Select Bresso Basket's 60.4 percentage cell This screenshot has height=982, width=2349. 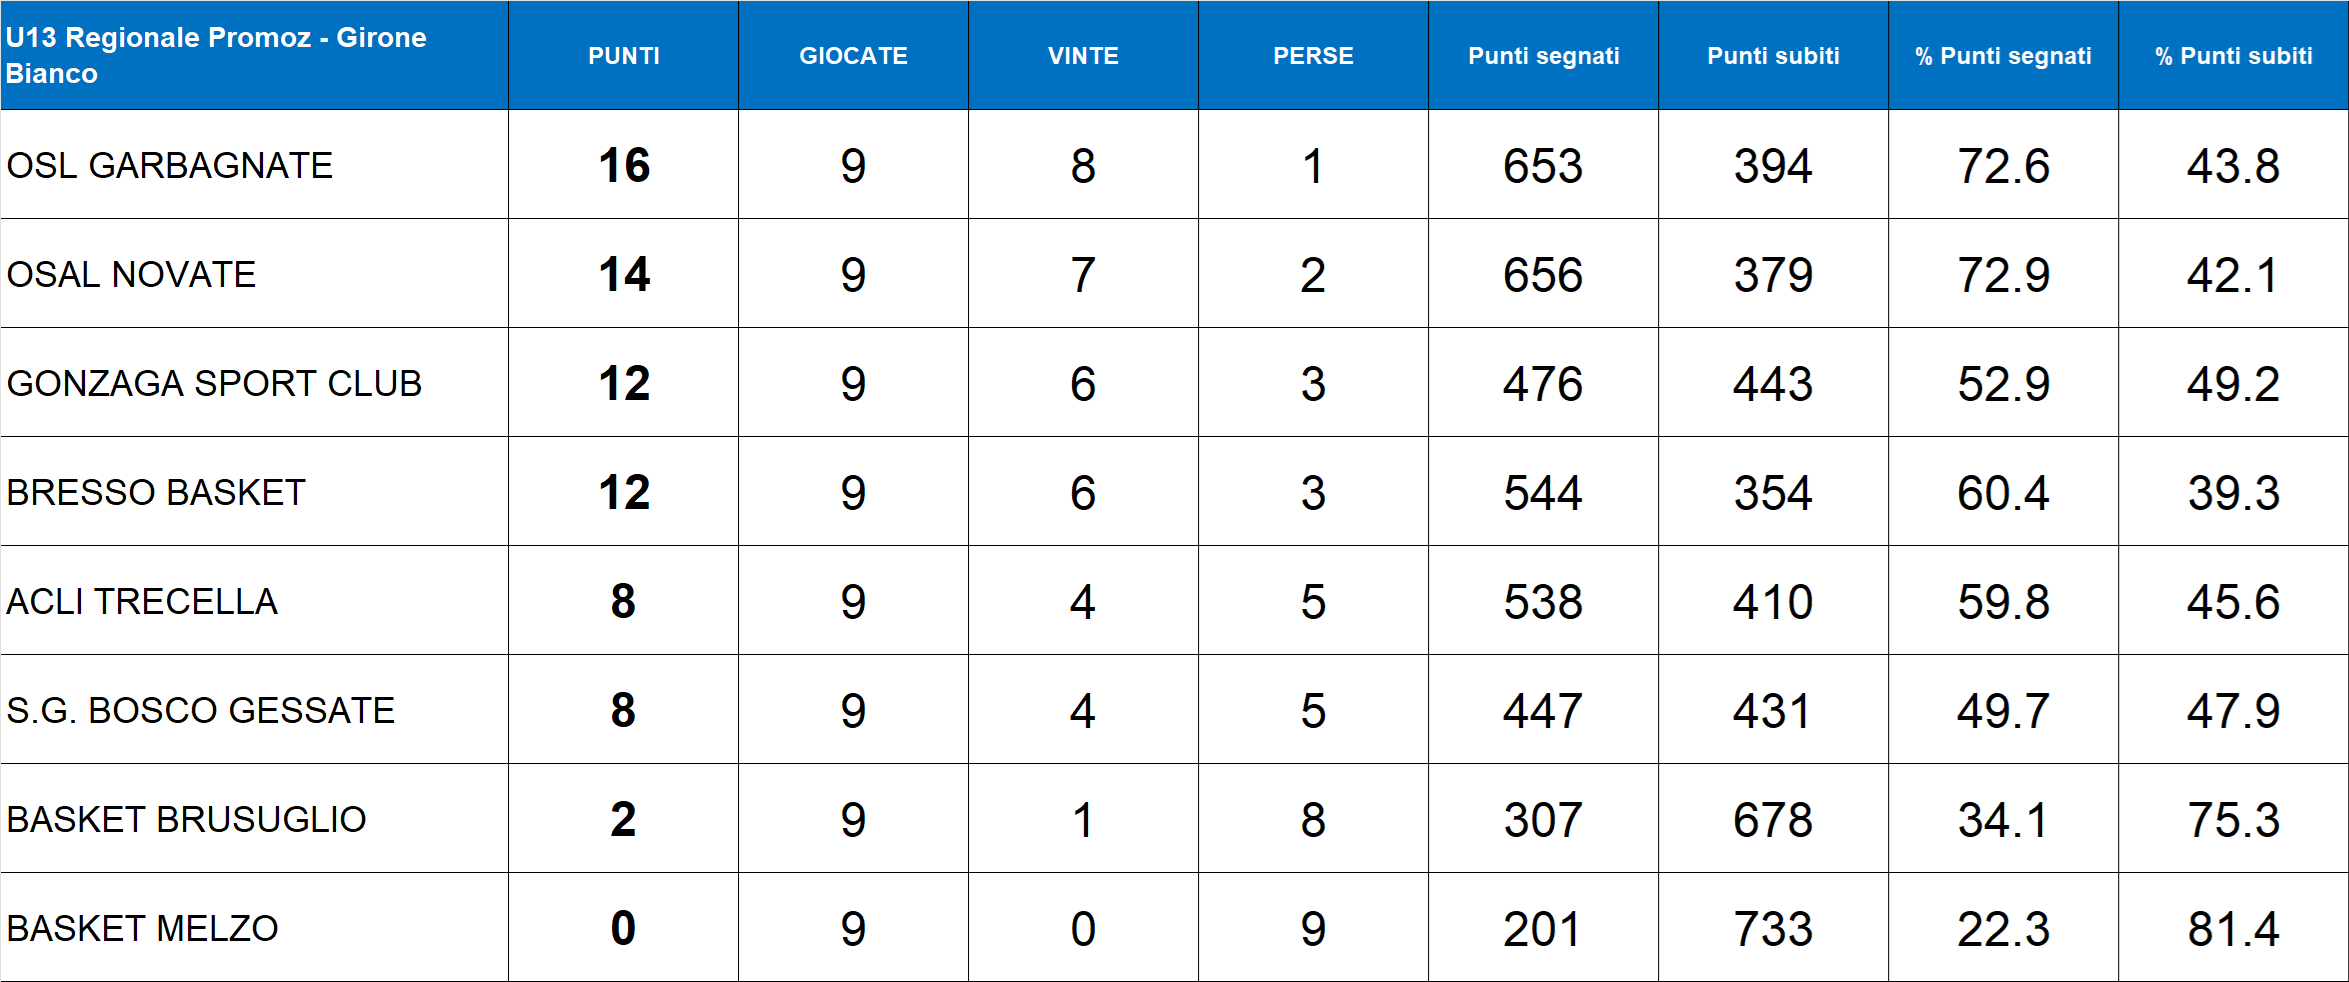(2003, 492)
